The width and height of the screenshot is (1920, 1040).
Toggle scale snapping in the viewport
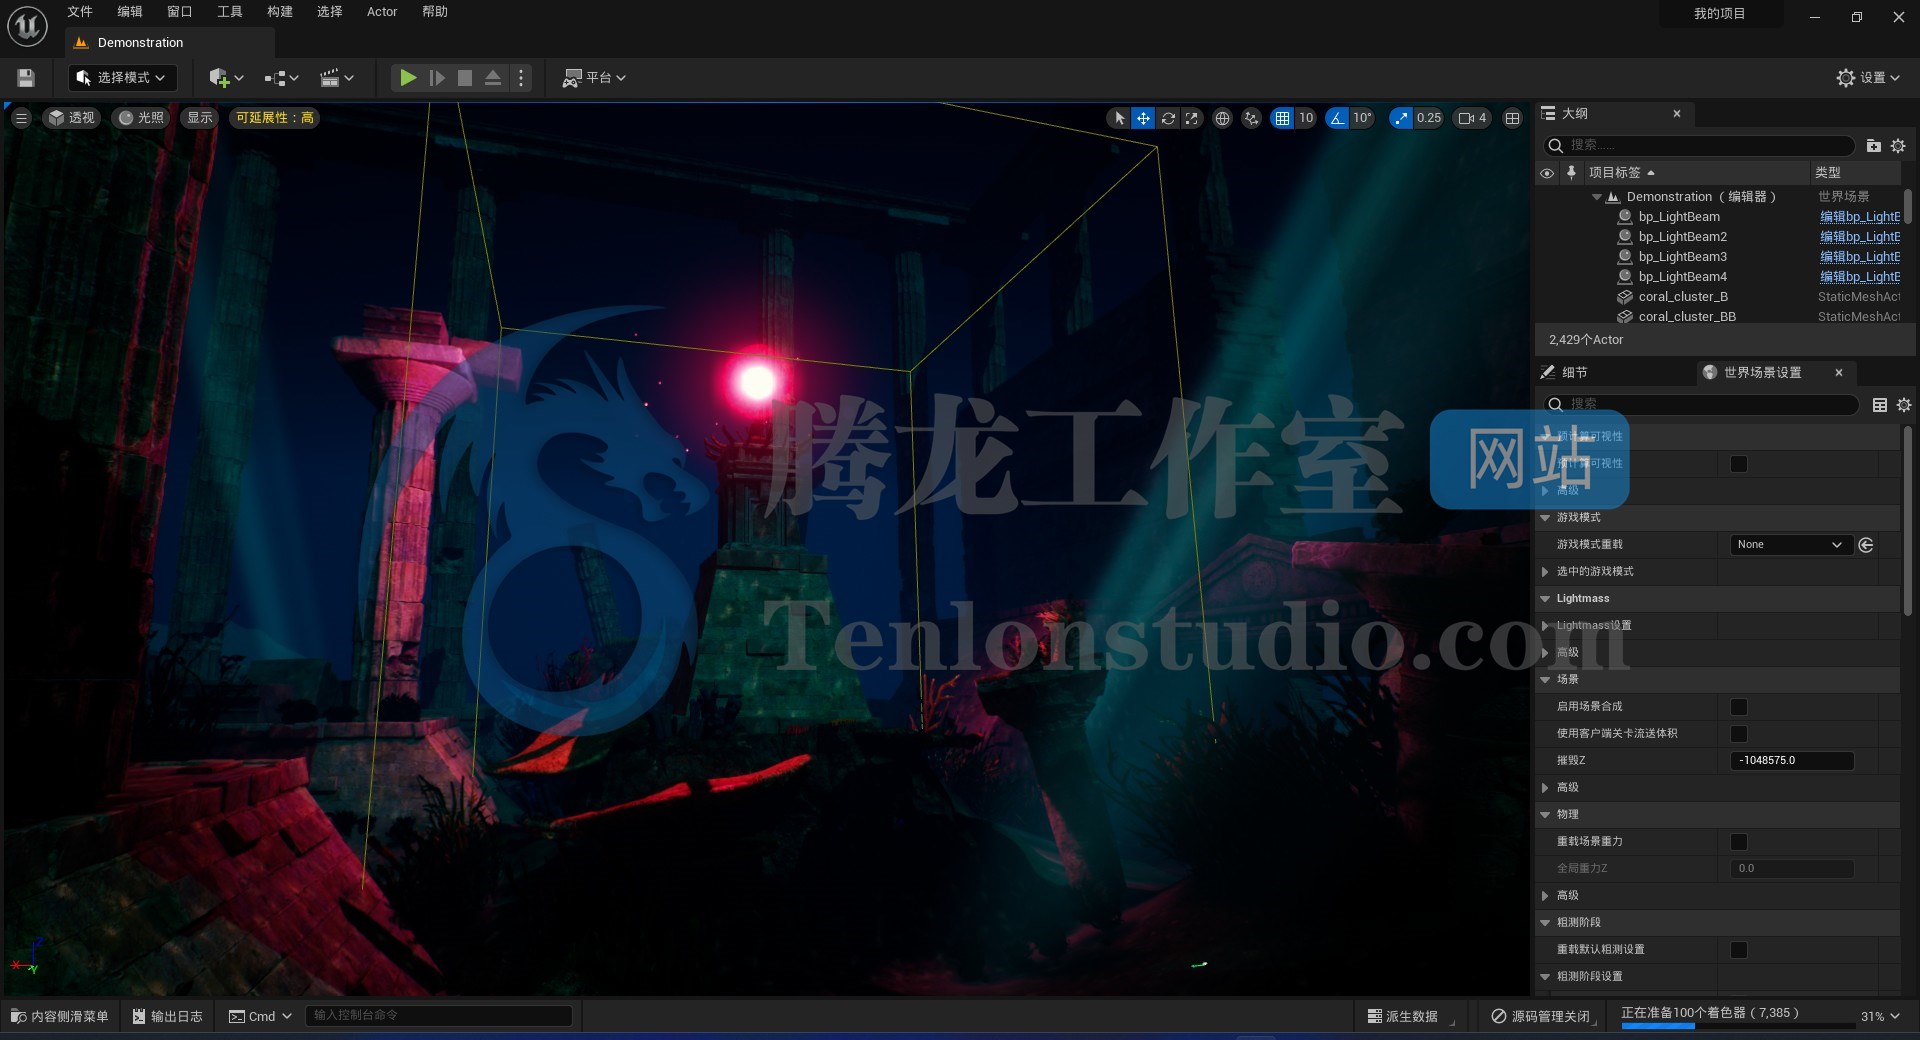tap(1401, 118)
